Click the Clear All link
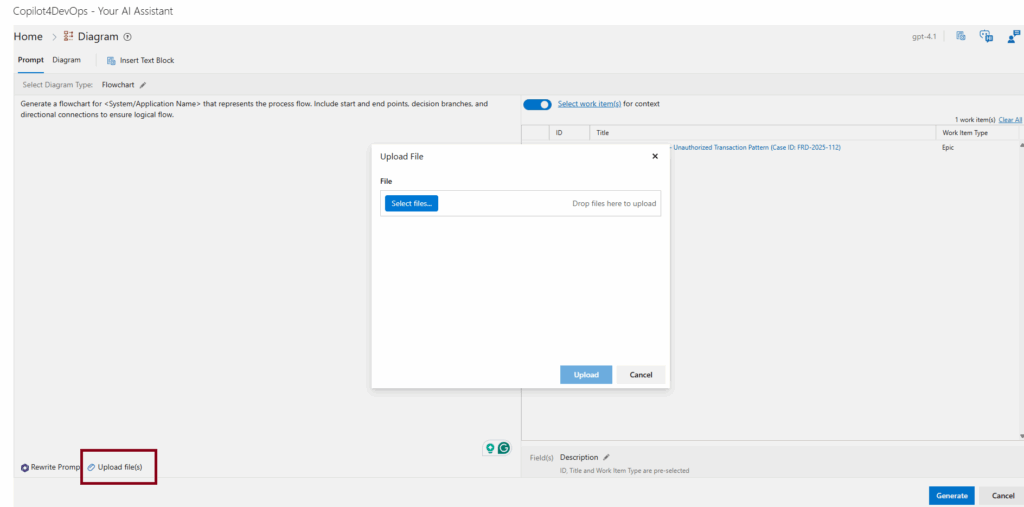This screenshot has height=507, width=1024. pyautogui.click(x=1010, y=120)
